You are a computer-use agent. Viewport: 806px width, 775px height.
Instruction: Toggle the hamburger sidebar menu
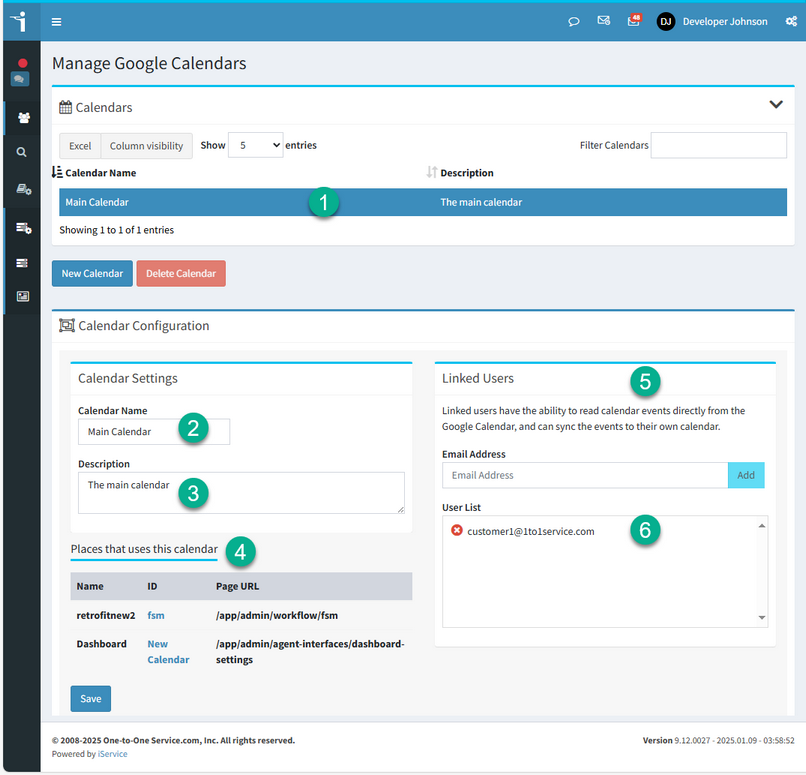coord(56,21)
